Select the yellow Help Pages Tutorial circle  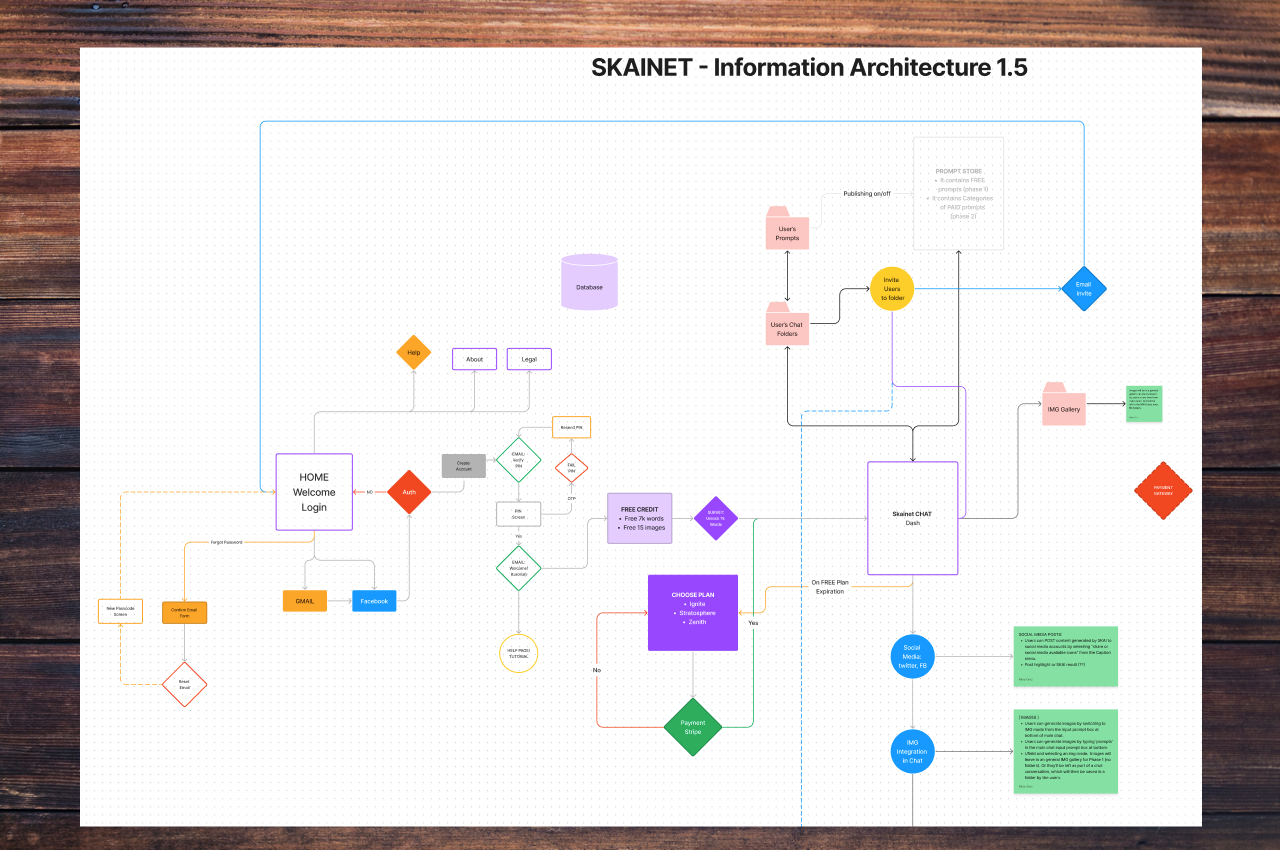click(x=518, y=653)
